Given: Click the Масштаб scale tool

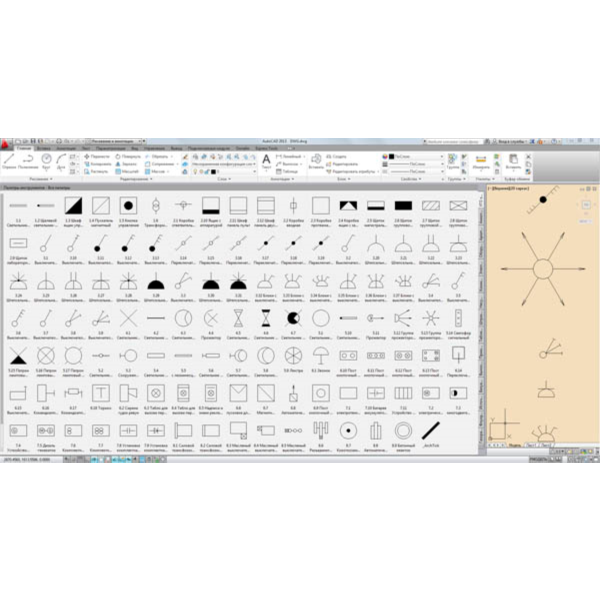Looking at the screenshot, I should tap(126, 171).
